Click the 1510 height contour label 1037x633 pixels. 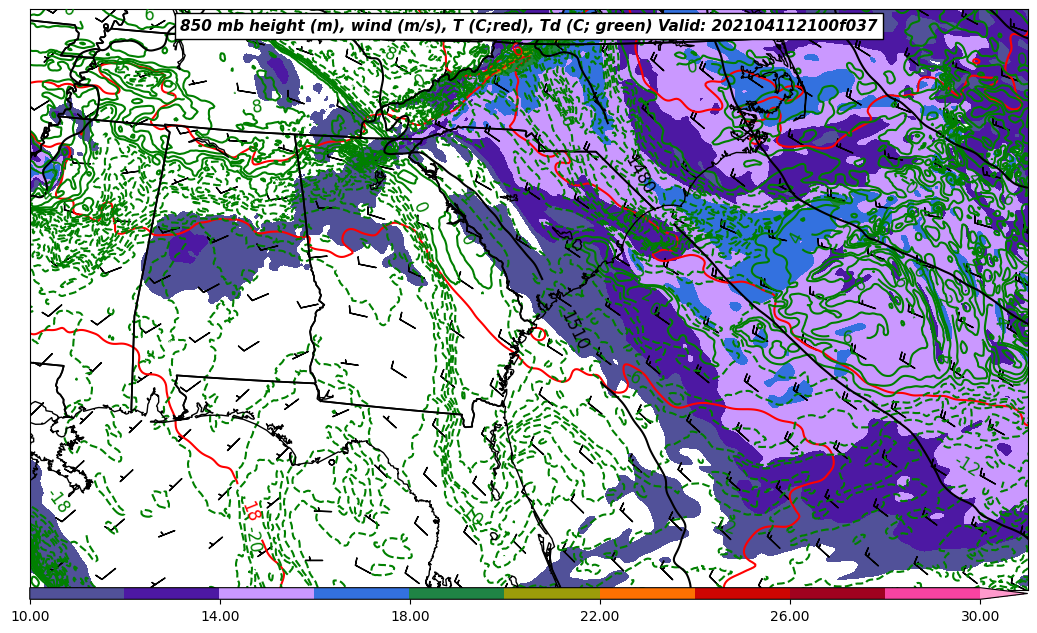coord(575,330)
